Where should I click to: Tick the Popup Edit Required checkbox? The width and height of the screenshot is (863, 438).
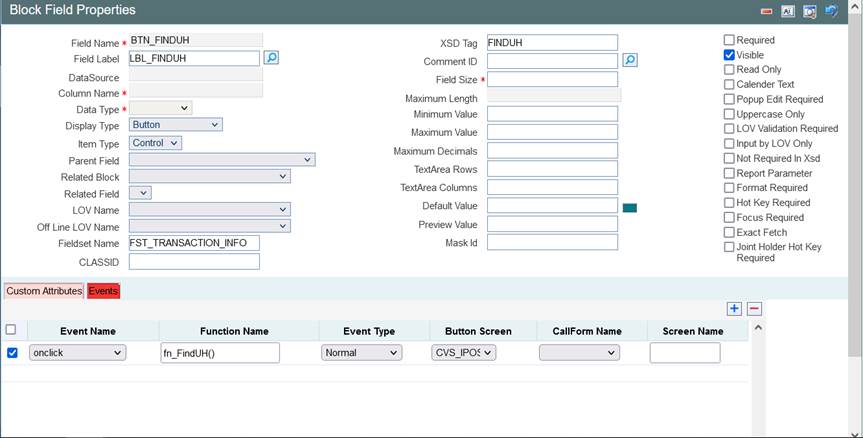point(729,99)
